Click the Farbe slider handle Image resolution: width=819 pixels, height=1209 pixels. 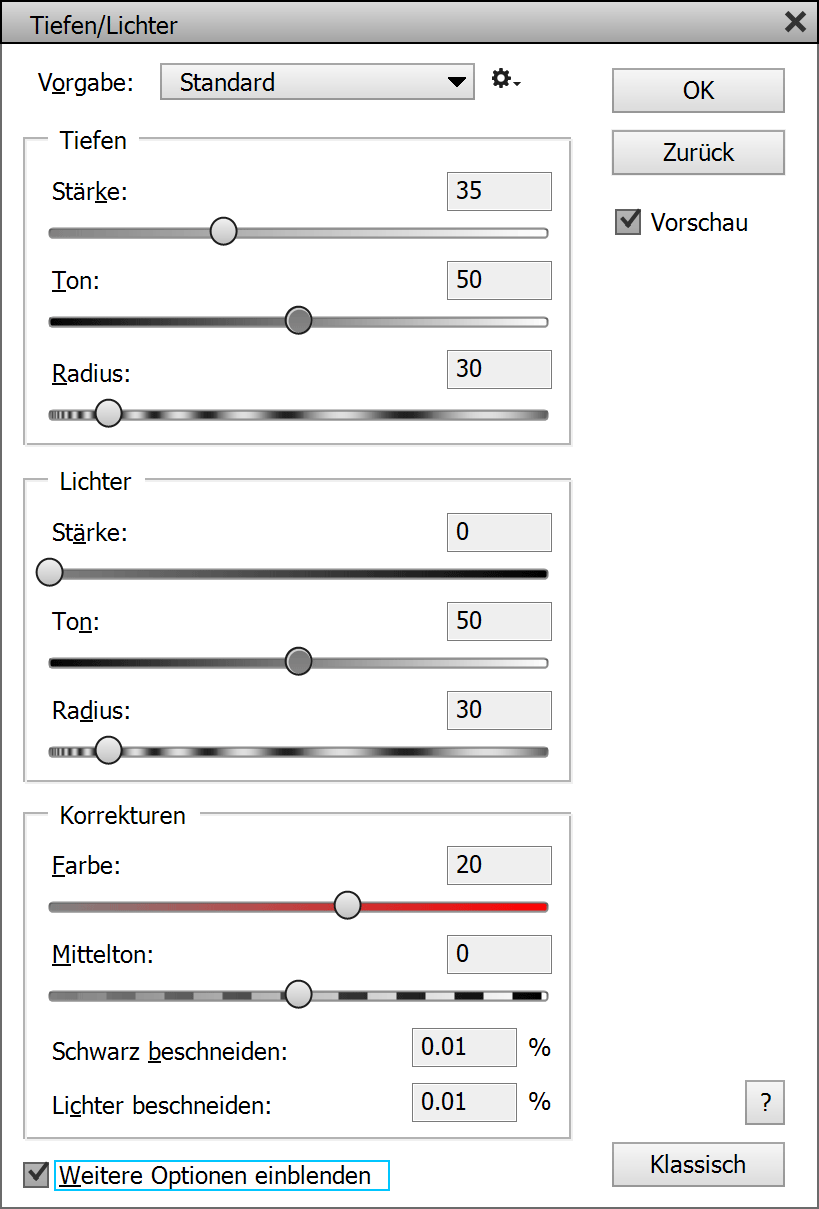pos(347,905)
